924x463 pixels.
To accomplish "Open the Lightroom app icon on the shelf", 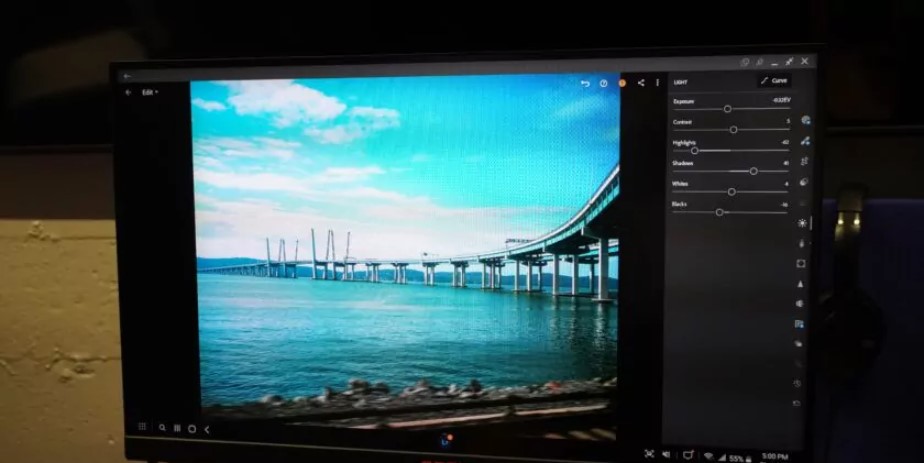I will (x=446, y=441).
